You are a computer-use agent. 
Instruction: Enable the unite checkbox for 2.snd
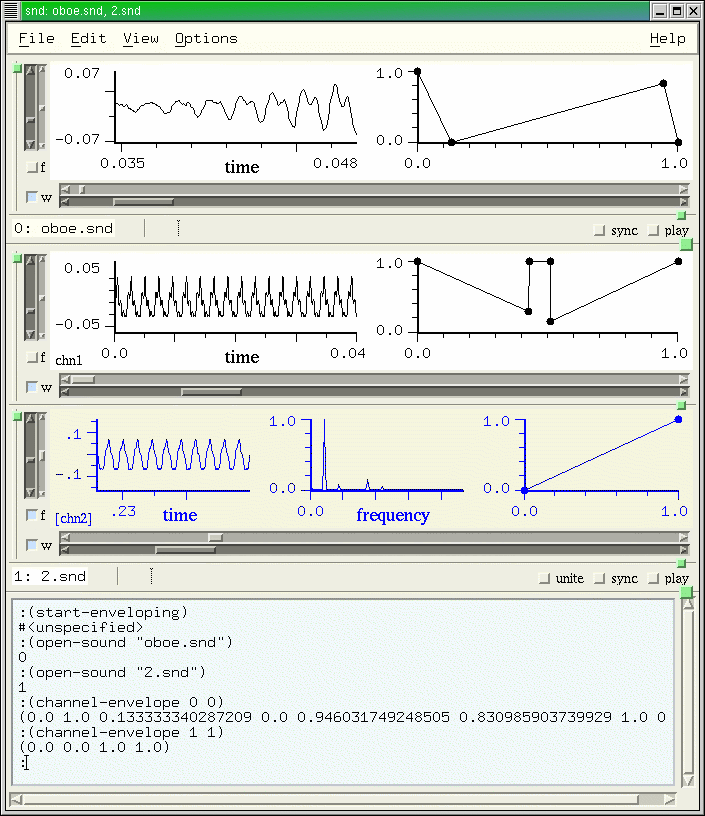coord(545,578)
